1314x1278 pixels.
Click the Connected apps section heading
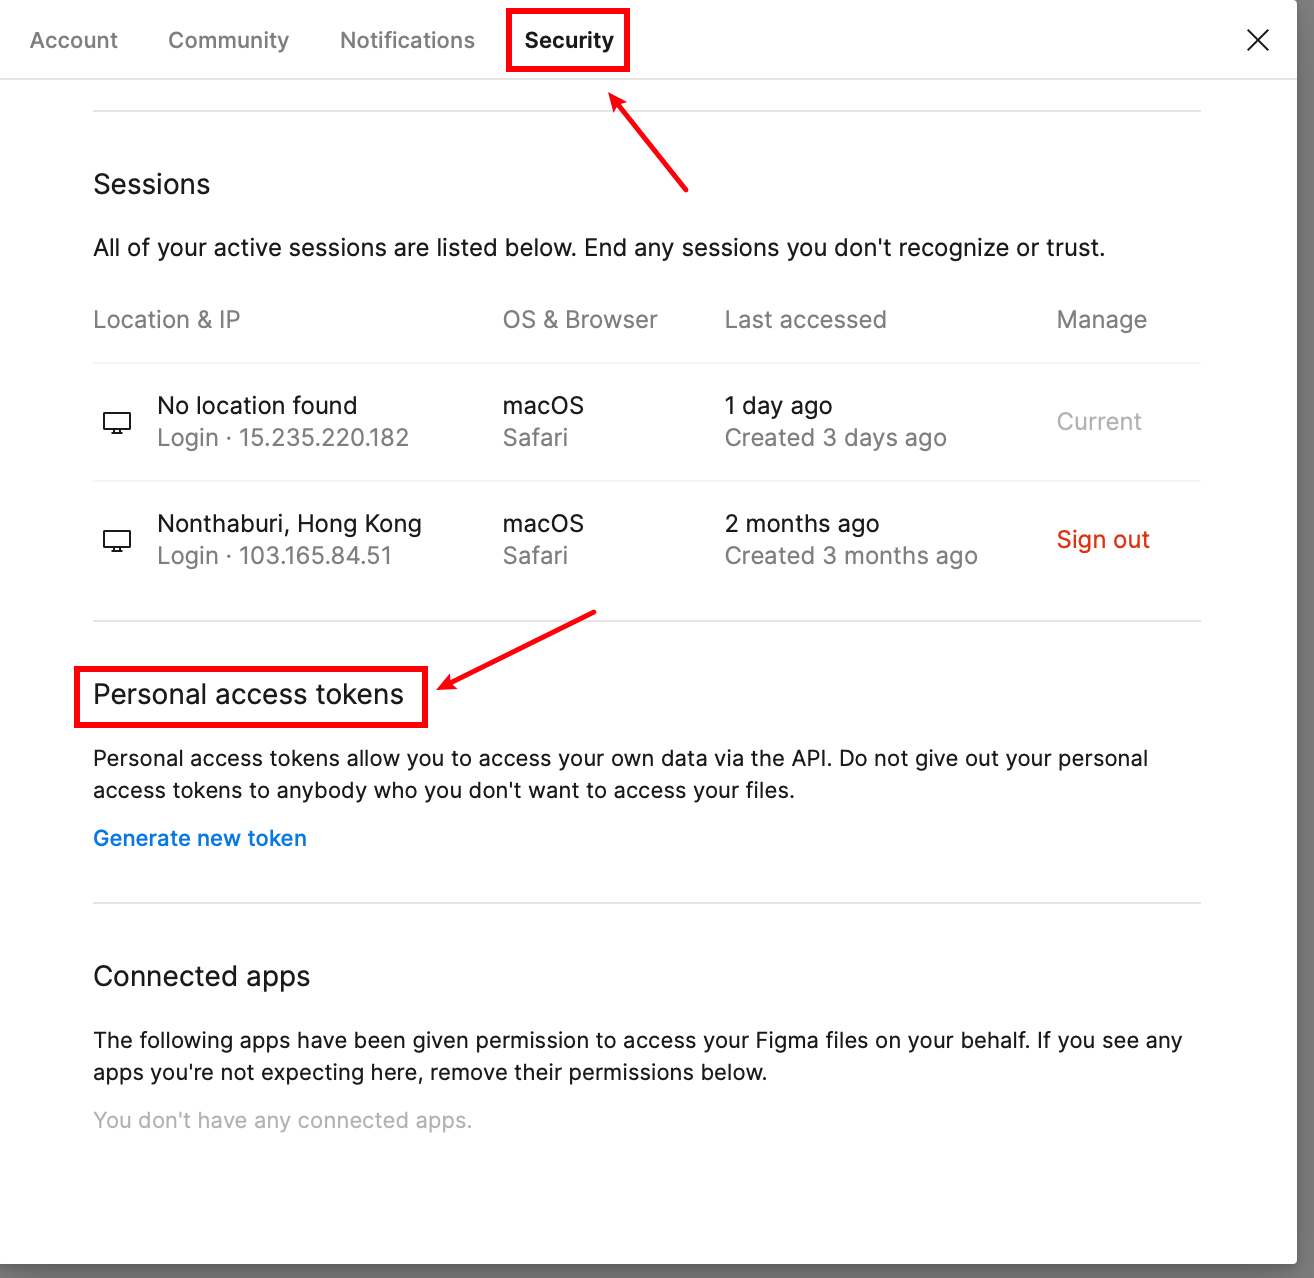[x=201, y=976]
